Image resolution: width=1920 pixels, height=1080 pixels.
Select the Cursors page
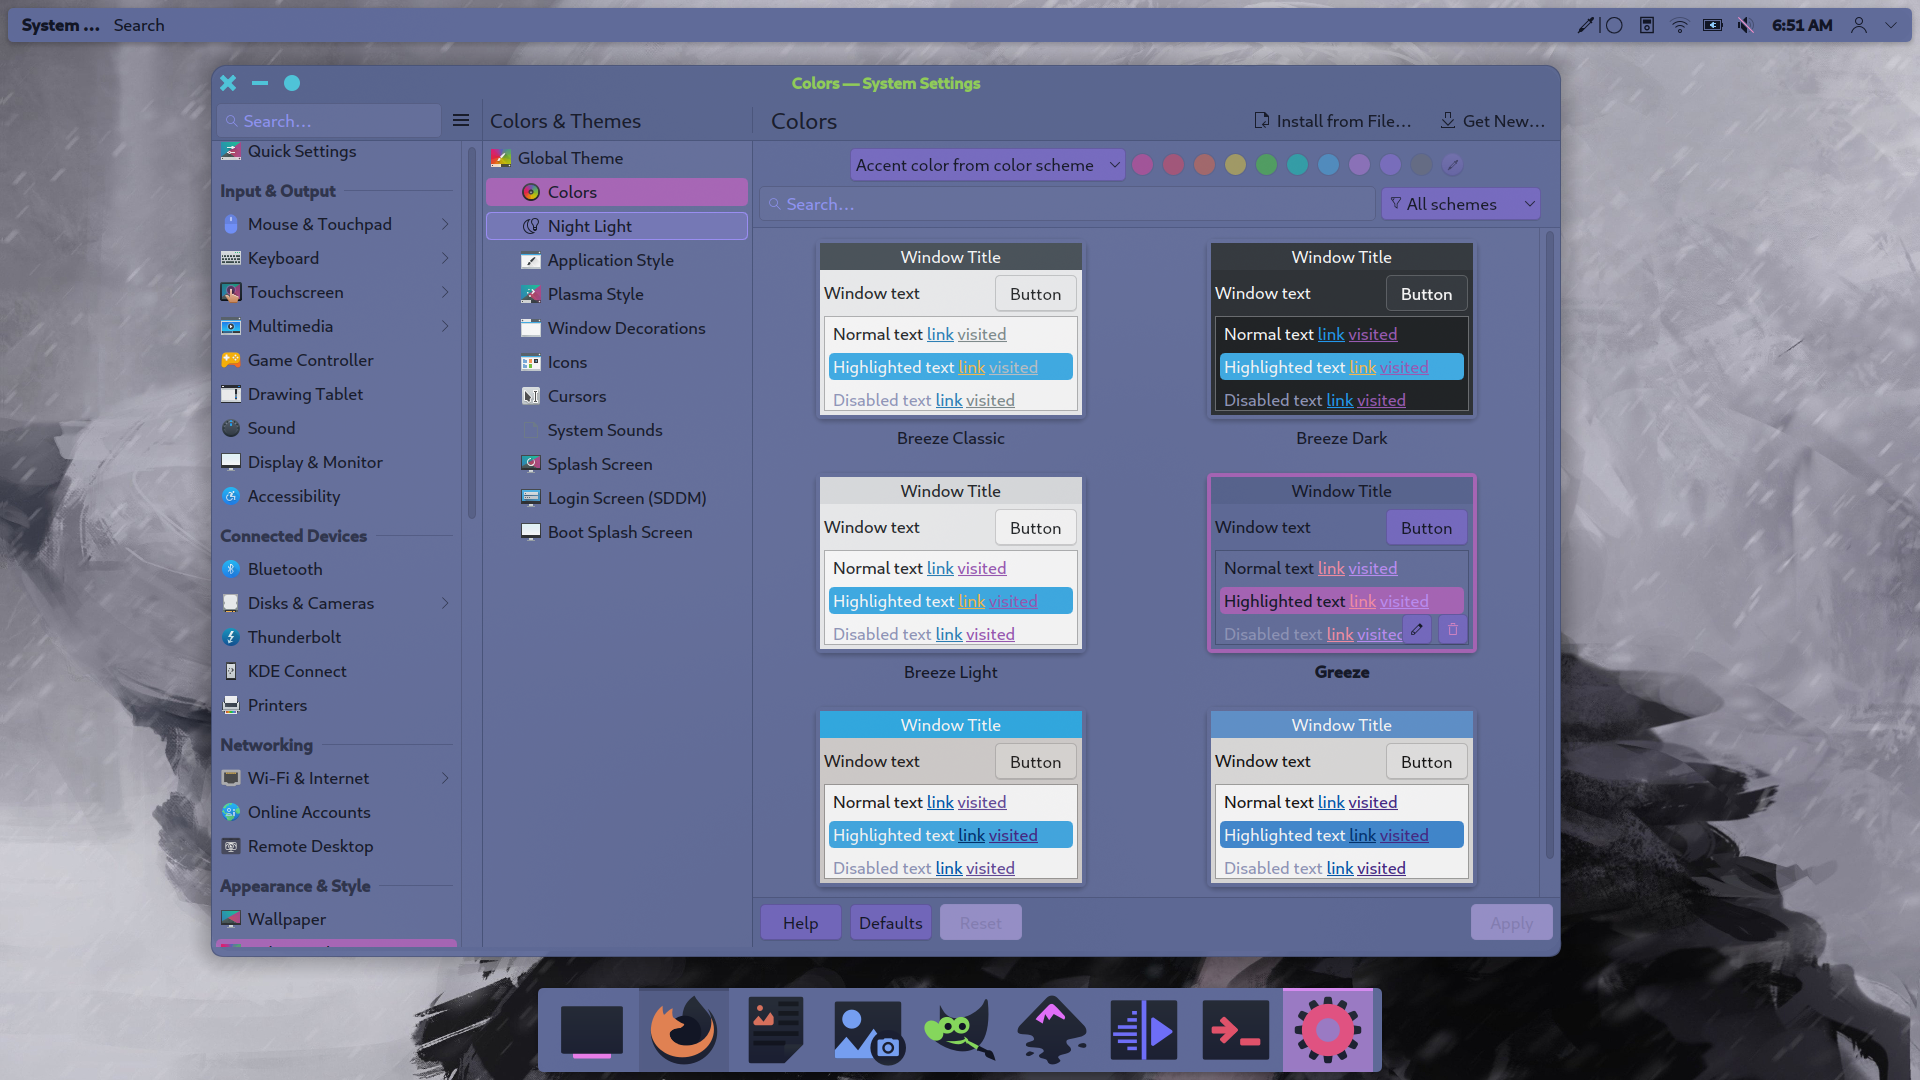pyautogui.click(x=617, y=396)
